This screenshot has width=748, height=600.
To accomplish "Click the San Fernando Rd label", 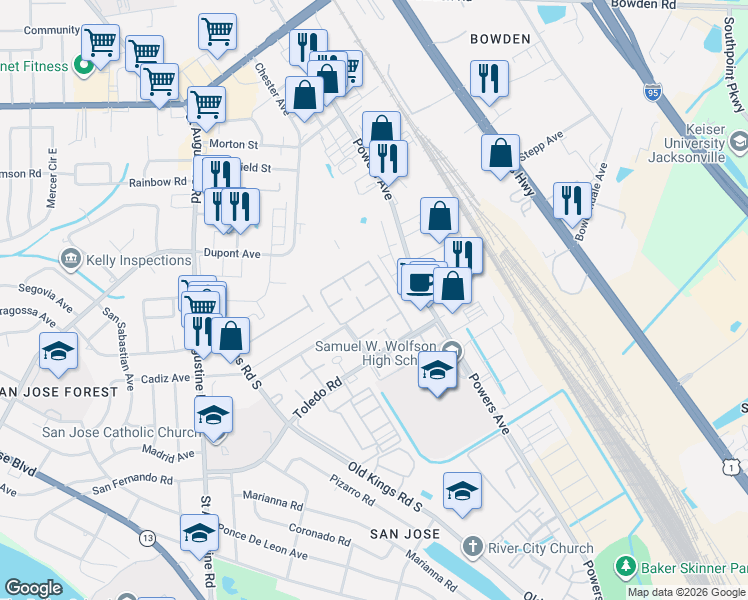I will pyautogui.click(x=132, y=483).
